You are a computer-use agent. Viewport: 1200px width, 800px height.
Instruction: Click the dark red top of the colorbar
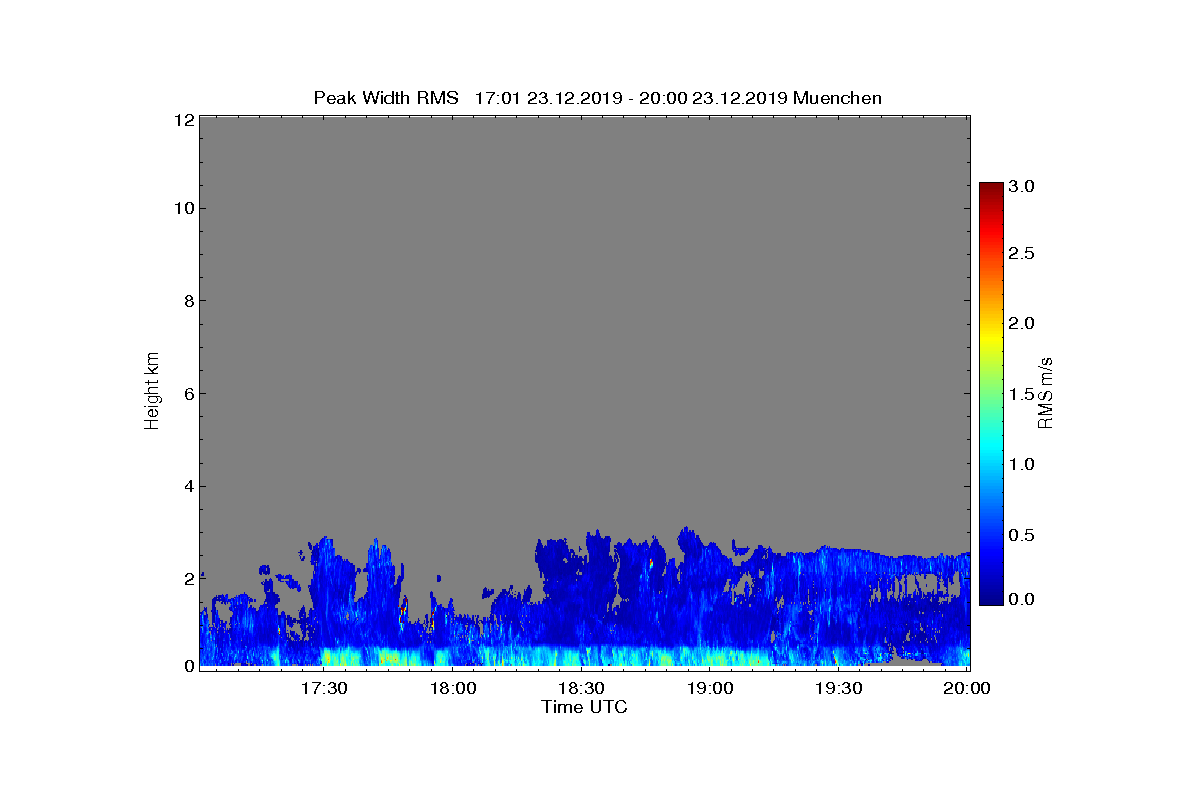tap(991, 189)
